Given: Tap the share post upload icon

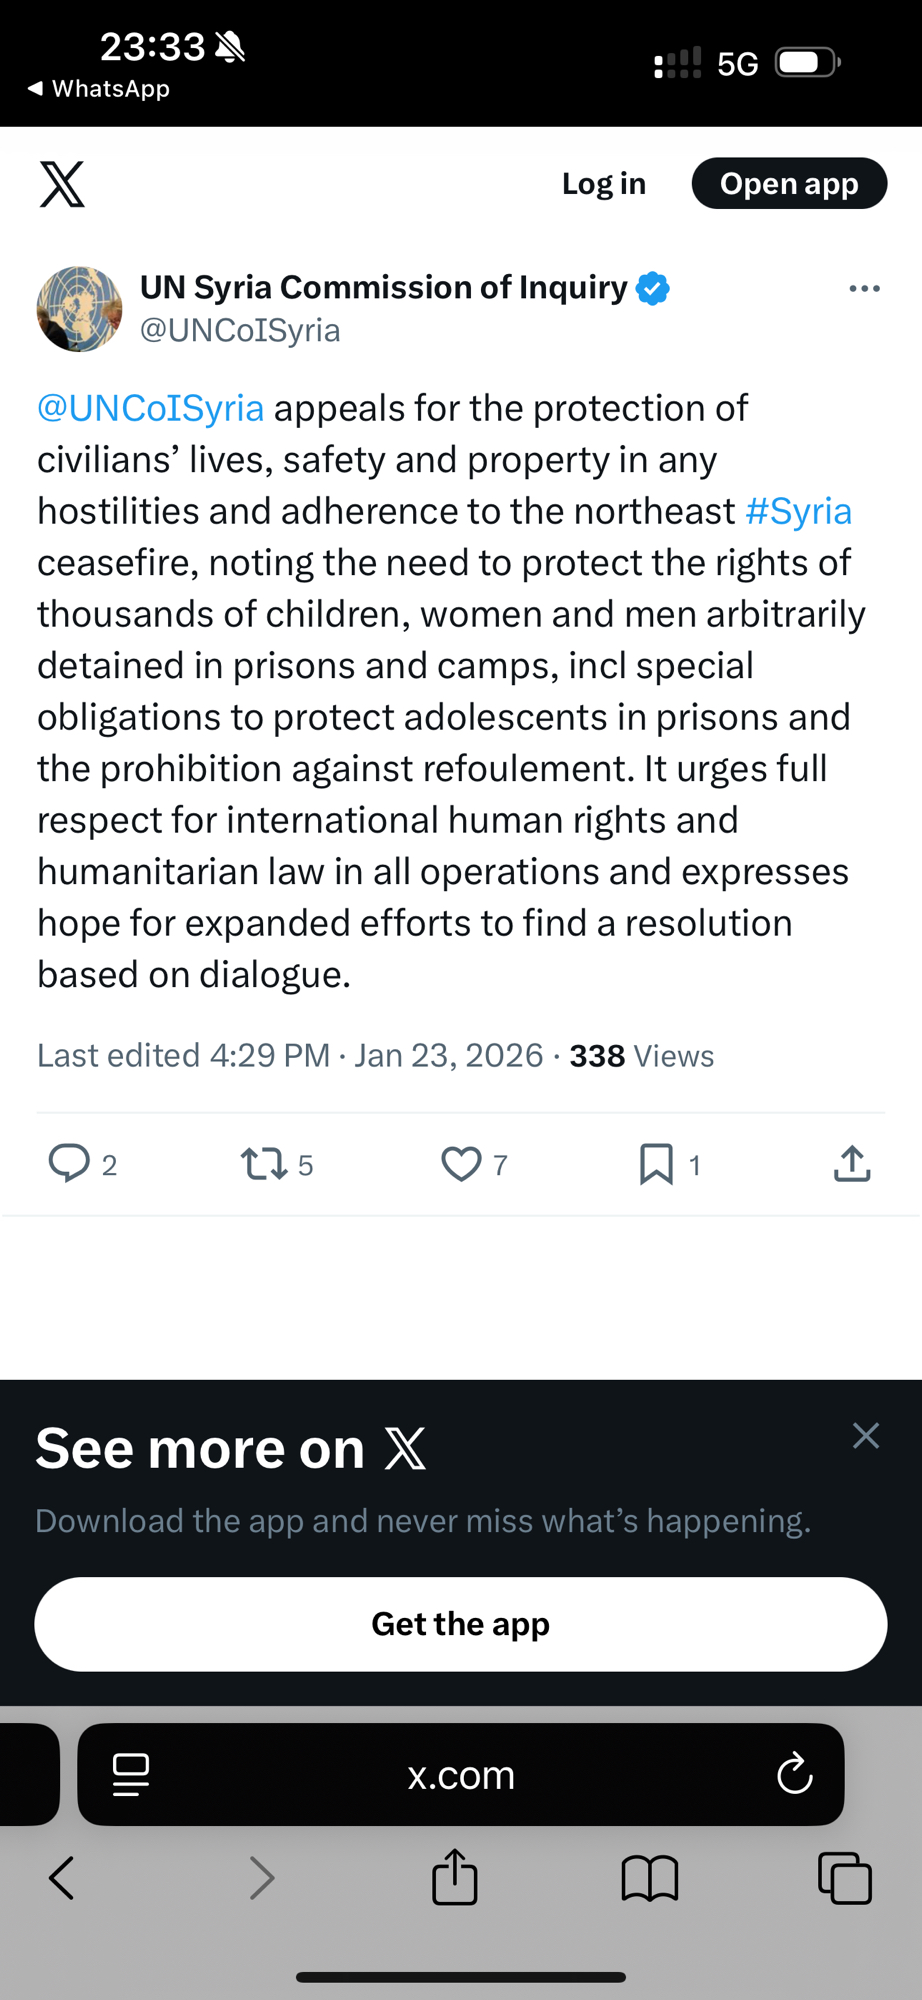Looking at the screenshot, I should click(852, 1163).
